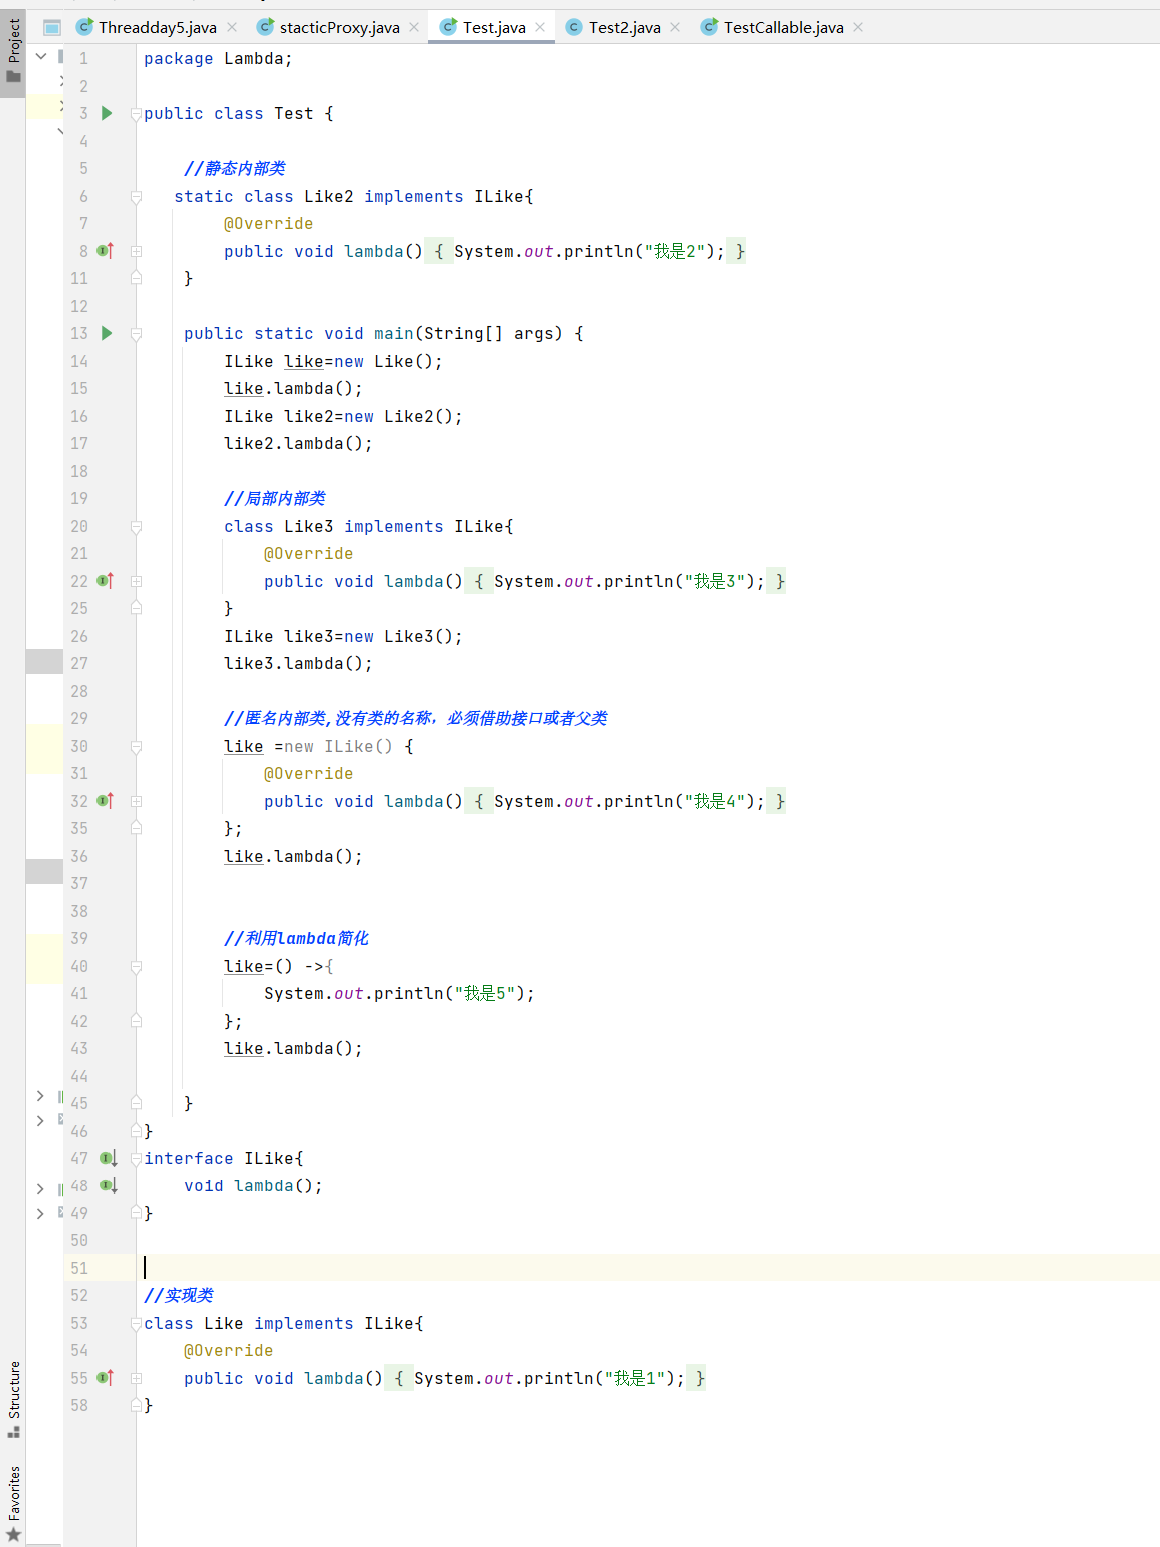Click 'System.out.println("我是5")' statement

[x=399, y=993]
